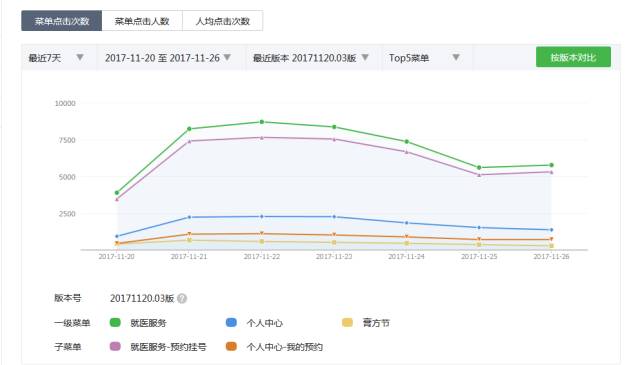This screenshot has height=365, width=640.
Task: Click the 2017-11-20 x-axis label
Action: pyautogui.click(x=116, y=256)
